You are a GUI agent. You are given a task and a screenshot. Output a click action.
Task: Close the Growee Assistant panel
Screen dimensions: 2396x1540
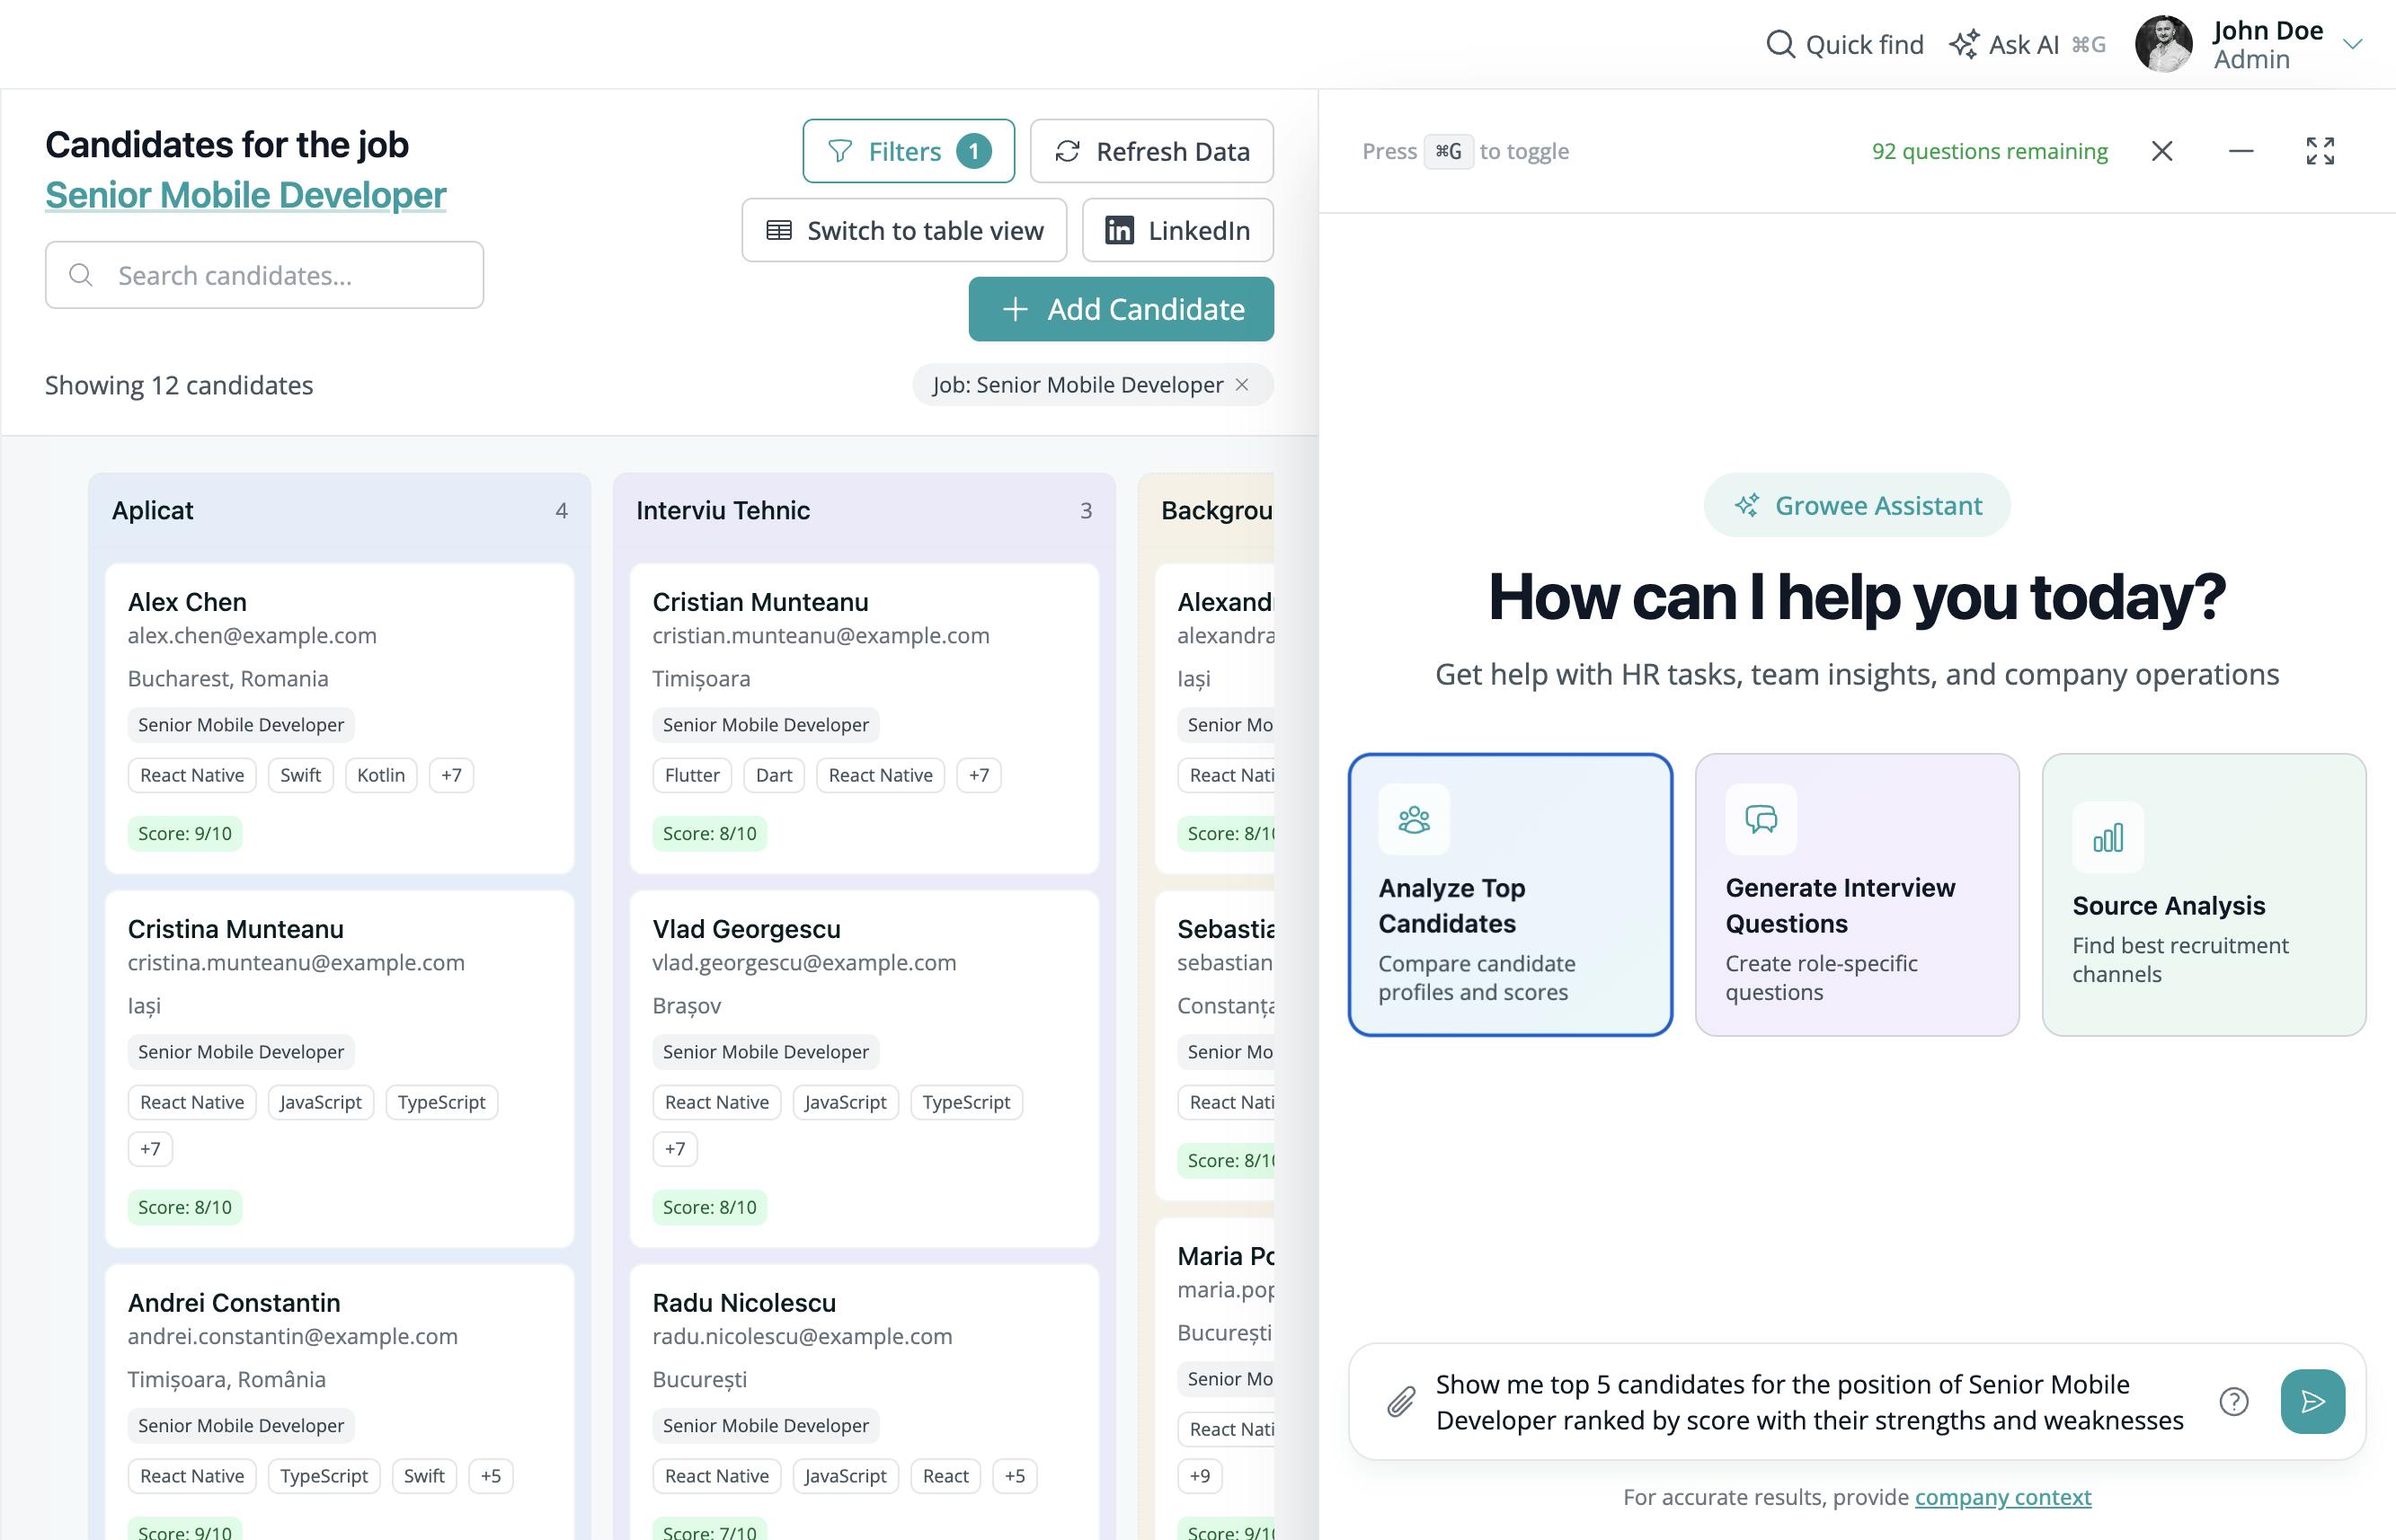pos(2162,151)
